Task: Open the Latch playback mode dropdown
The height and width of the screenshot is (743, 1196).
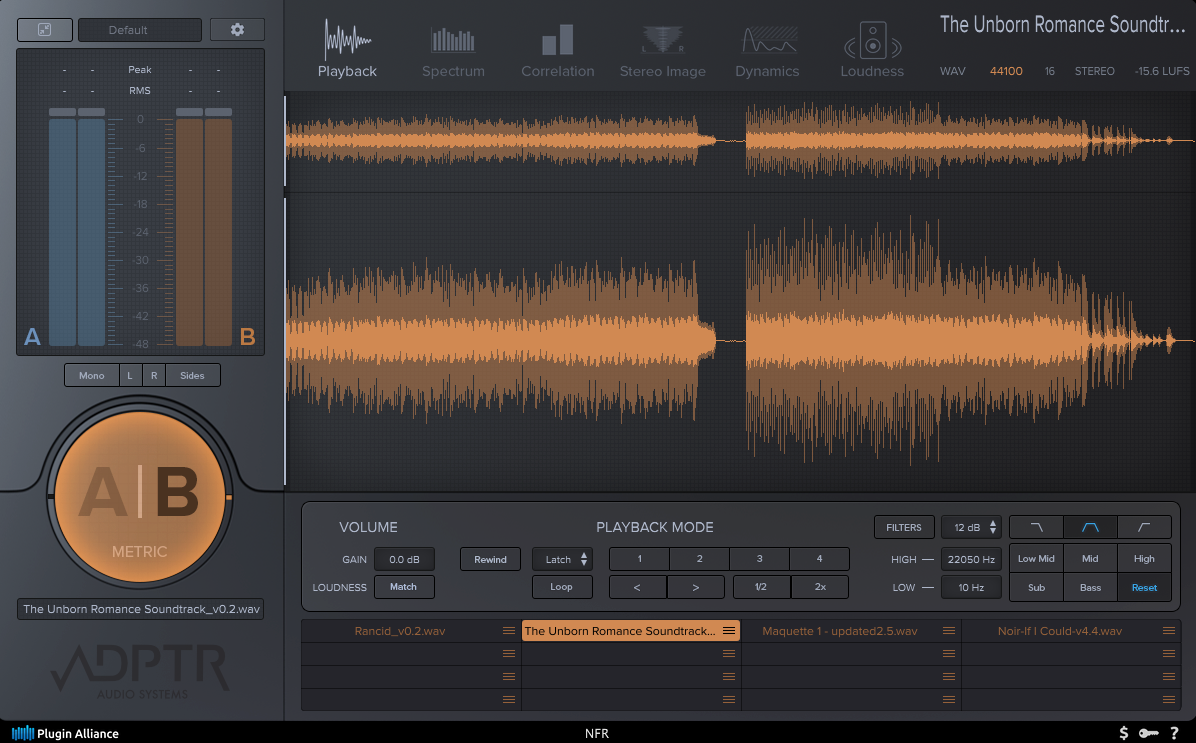Action: (561, 559)
